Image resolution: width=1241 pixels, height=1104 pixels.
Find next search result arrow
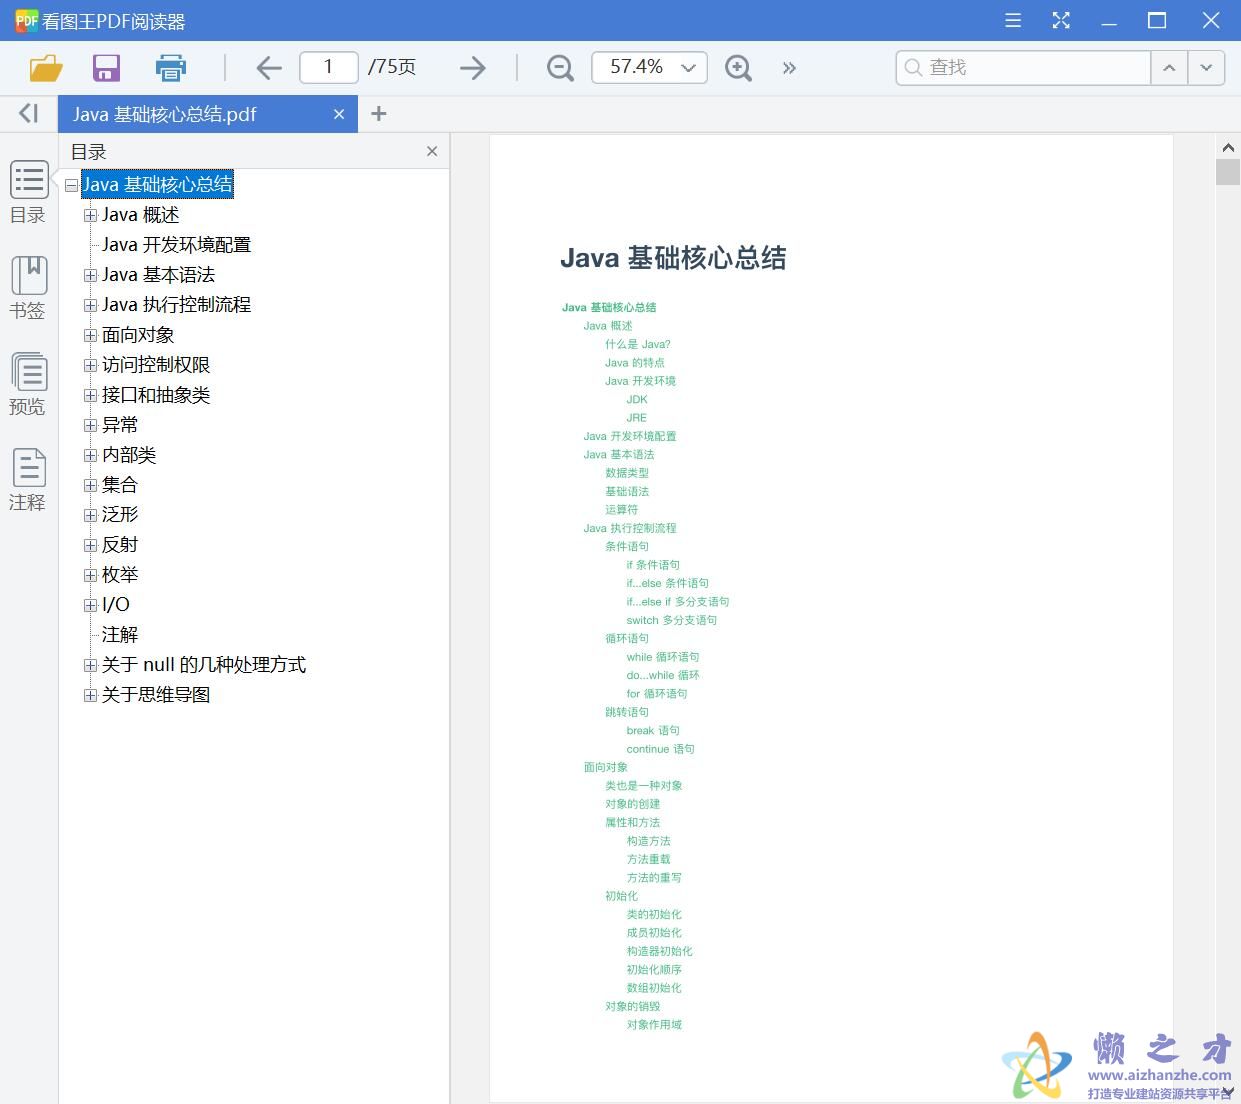[1206, 68]
